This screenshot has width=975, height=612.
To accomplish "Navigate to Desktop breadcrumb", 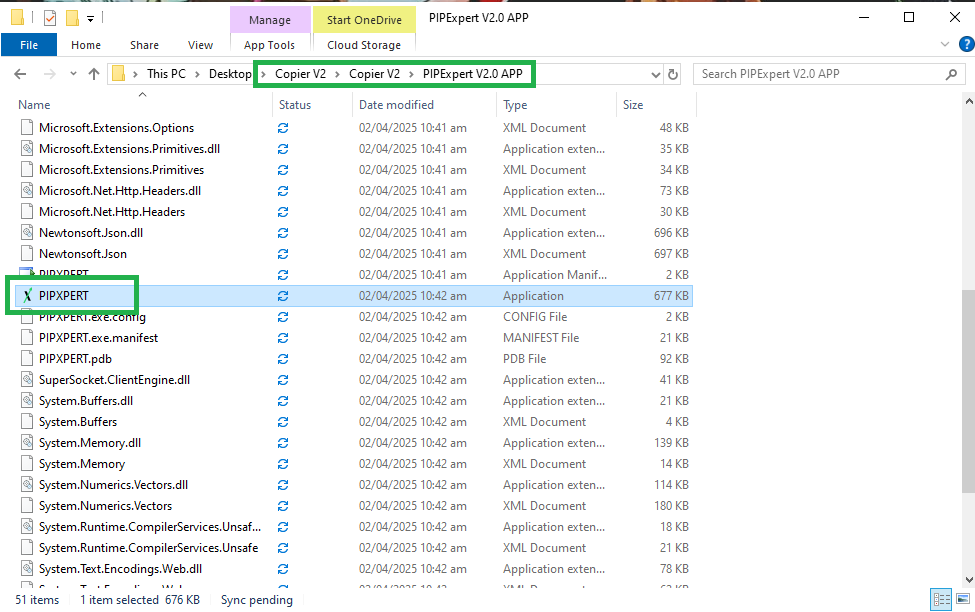I will click(x=229, y=74).
